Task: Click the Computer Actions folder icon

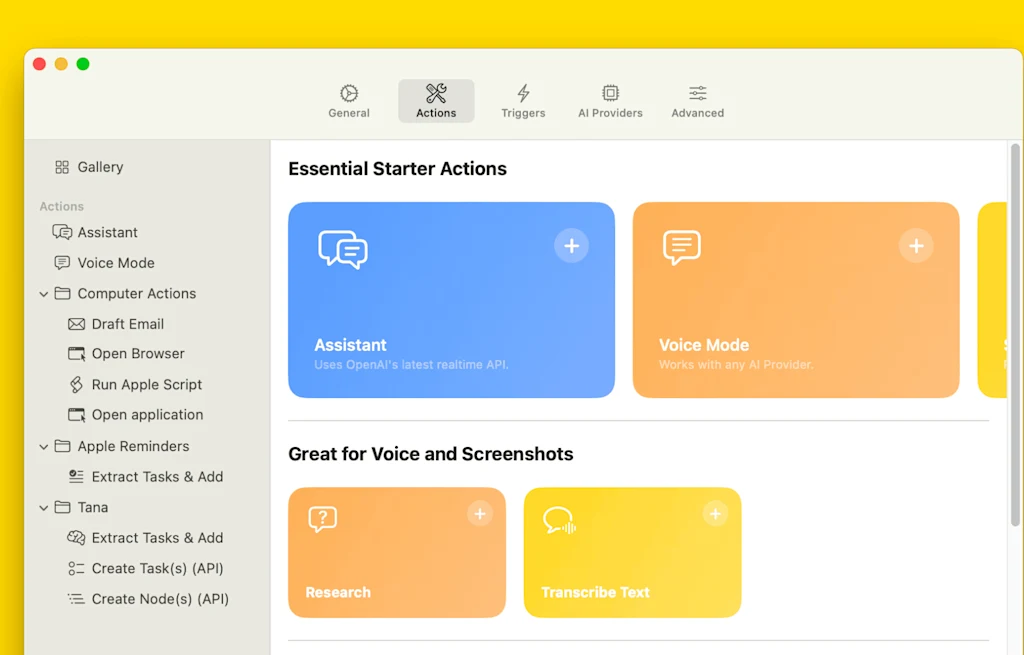Action: (x=62, y=293)
